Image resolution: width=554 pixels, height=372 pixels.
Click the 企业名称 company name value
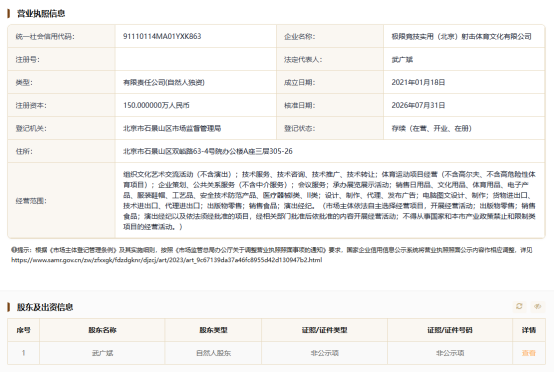461,36
